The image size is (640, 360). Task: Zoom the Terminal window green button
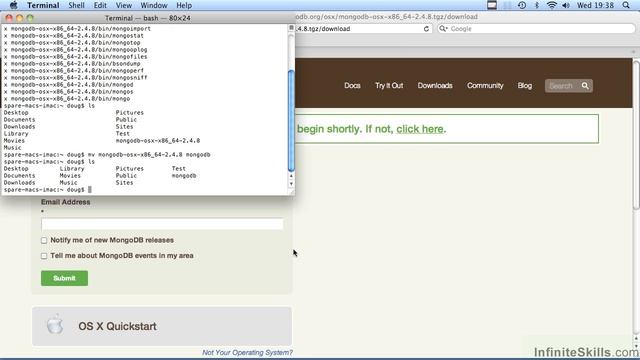[x=30, y=18]
